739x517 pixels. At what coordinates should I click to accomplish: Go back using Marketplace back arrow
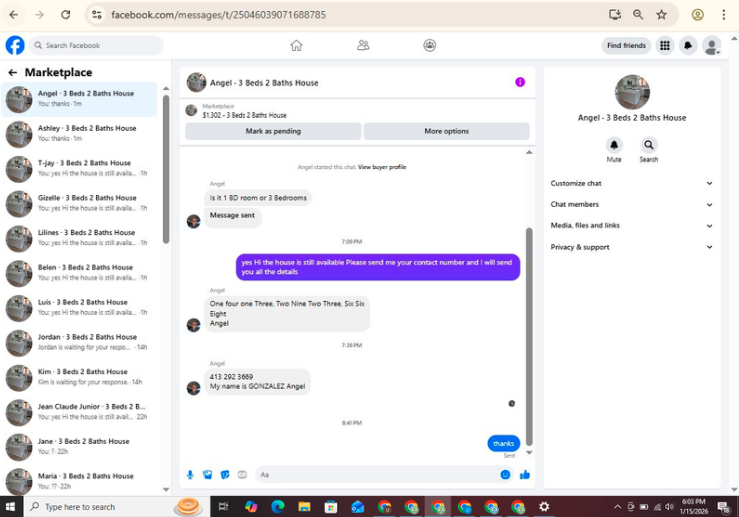click(13, 72)
